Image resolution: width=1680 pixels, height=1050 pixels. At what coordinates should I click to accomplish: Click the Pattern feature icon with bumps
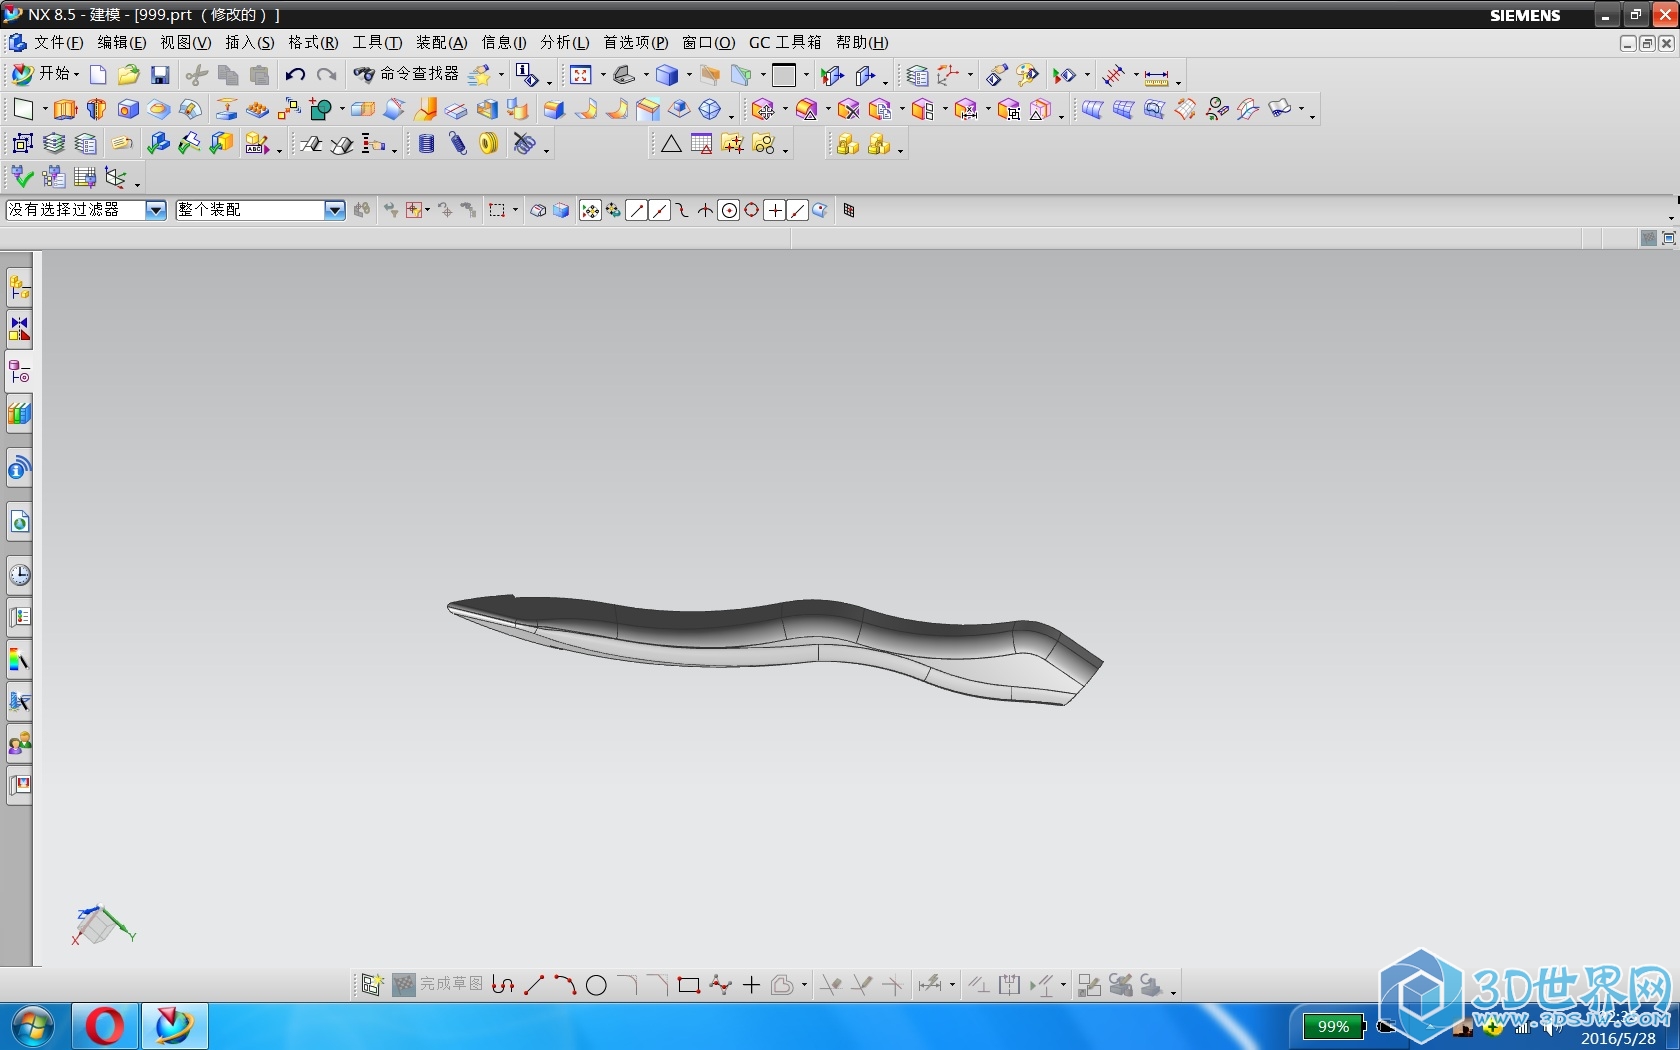pyautogui.click(x=258, y=110)
